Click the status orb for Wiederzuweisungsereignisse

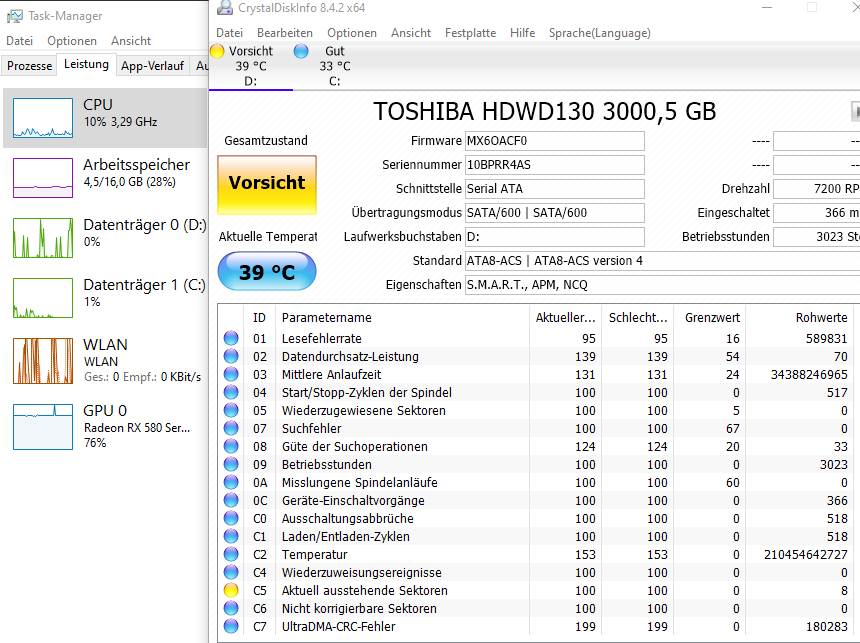[231, 573]
